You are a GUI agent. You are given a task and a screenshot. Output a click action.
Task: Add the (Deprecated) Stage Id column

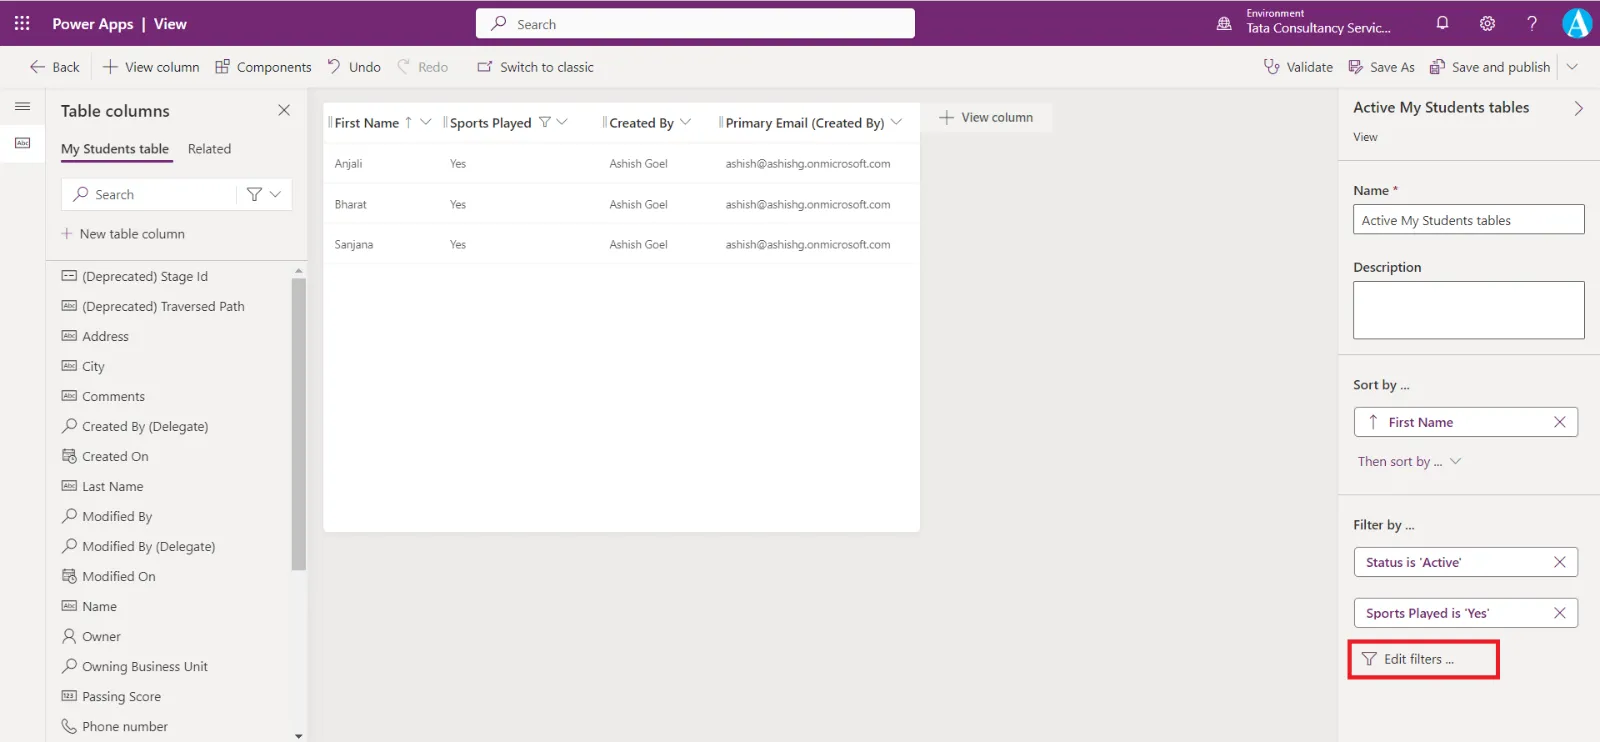135,276
